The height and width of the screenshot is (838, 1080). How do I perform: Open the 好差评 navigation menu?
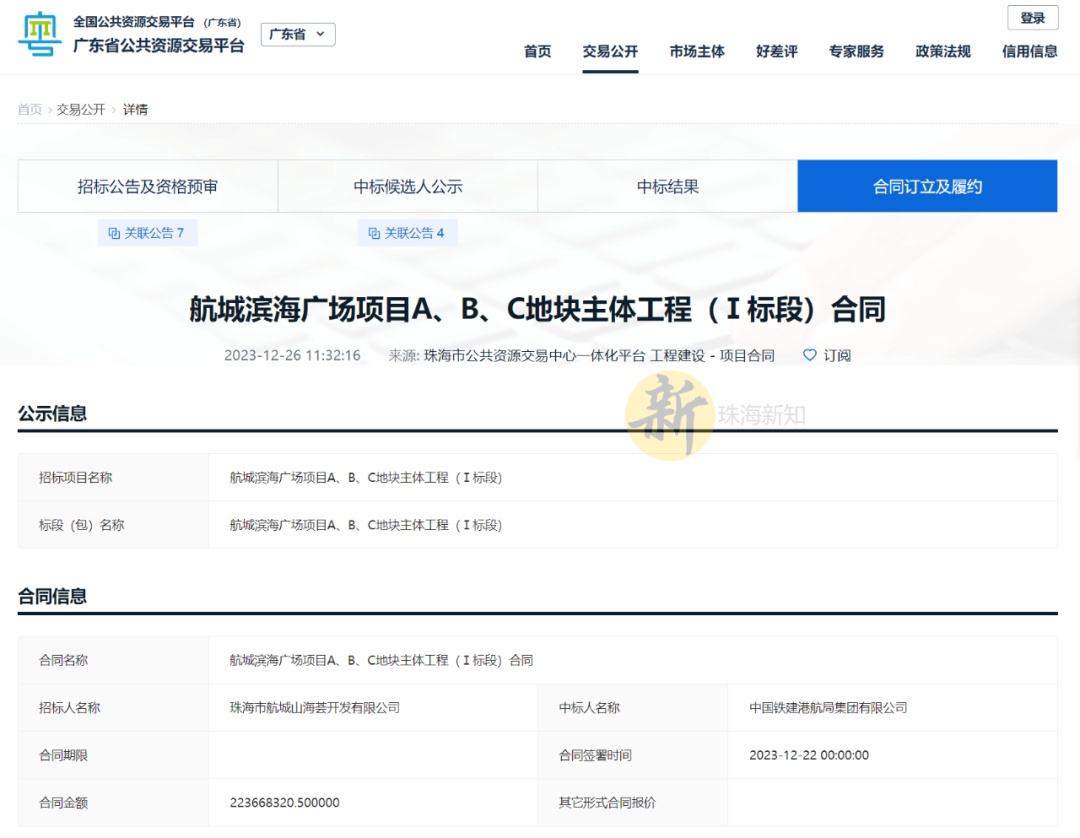pos(777,51)
